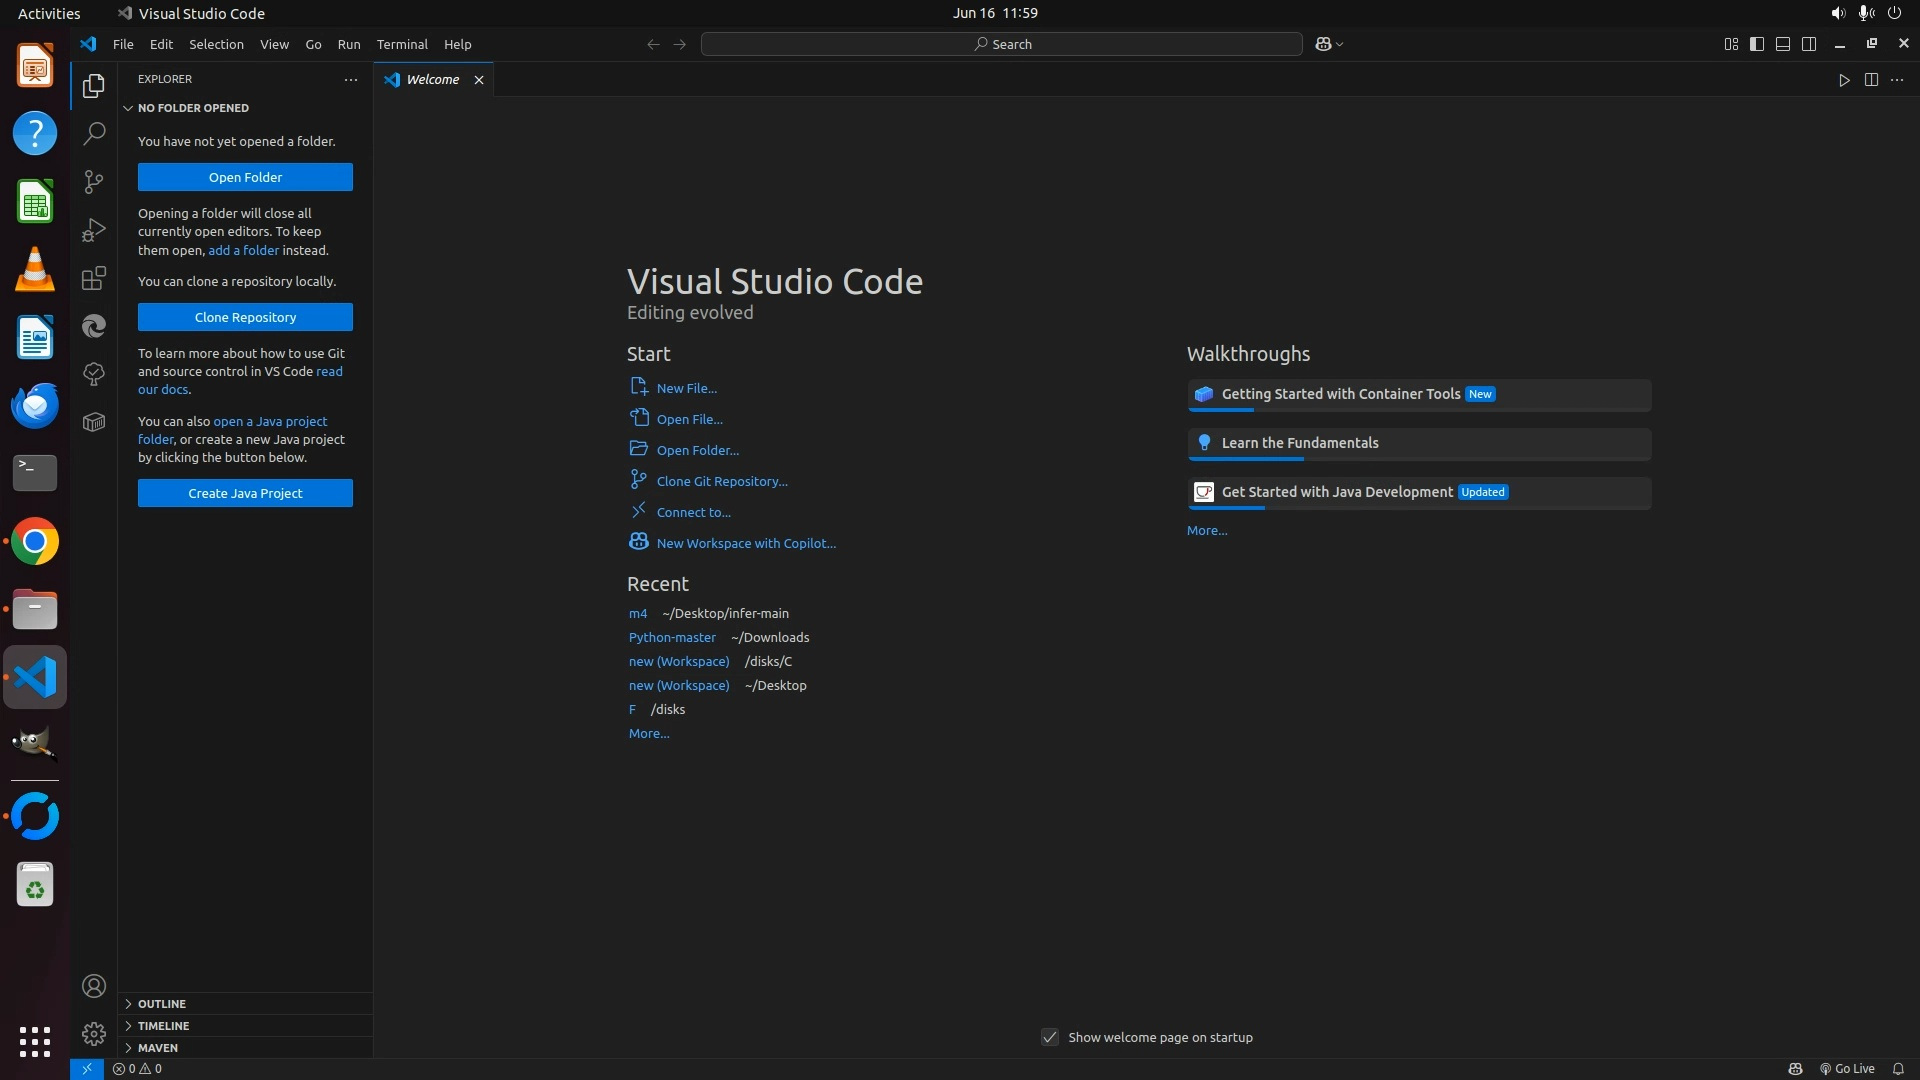
Task: Toggle the primary side bar layout button
Action: (x=1757, y=44)
